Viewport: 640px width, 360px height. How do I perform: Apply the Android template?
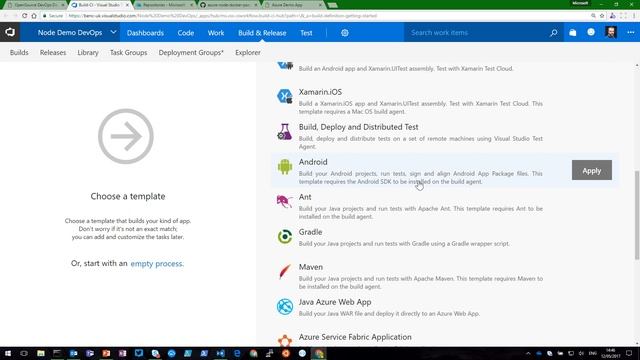[591, 170]
